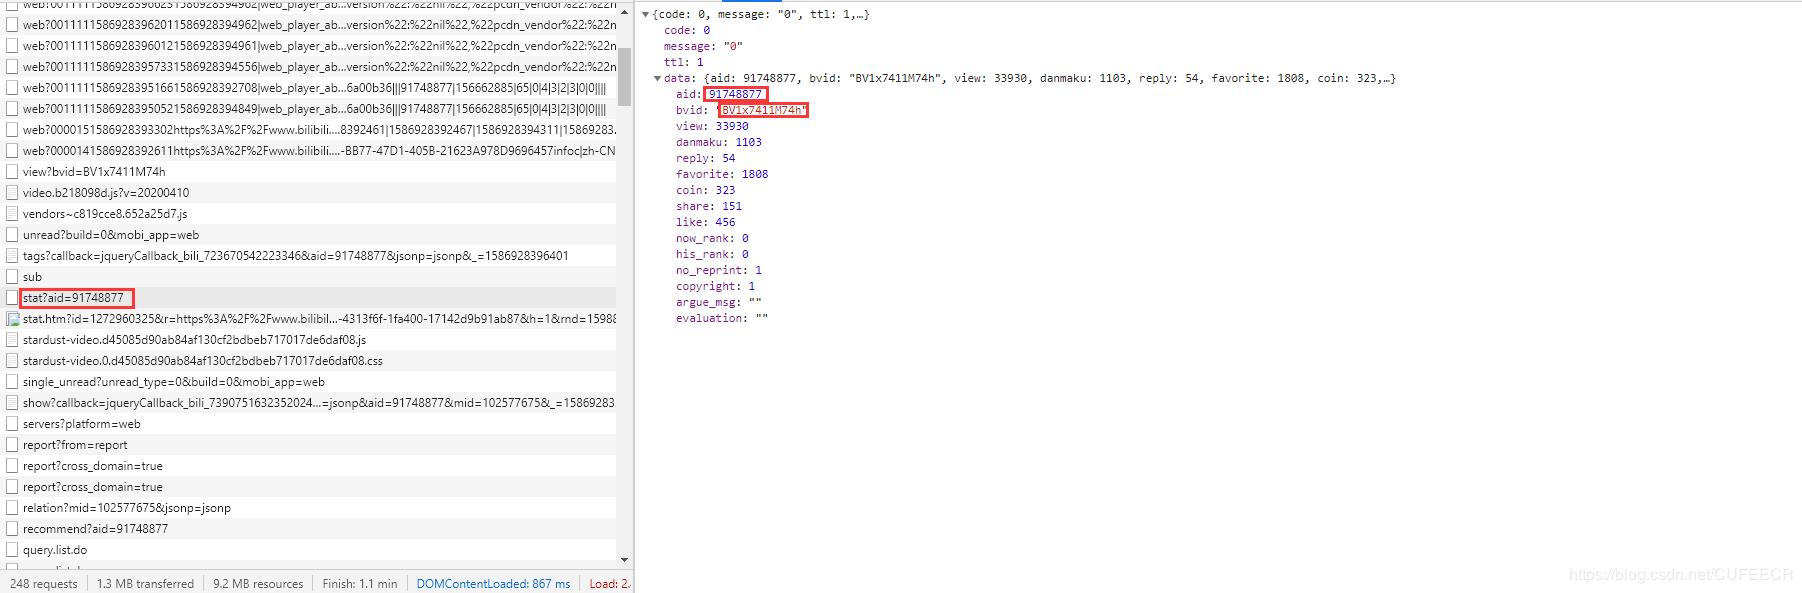Click the no_reprint: 1 property
This screenshot has height=593, width=1802.
pos(719,270)
